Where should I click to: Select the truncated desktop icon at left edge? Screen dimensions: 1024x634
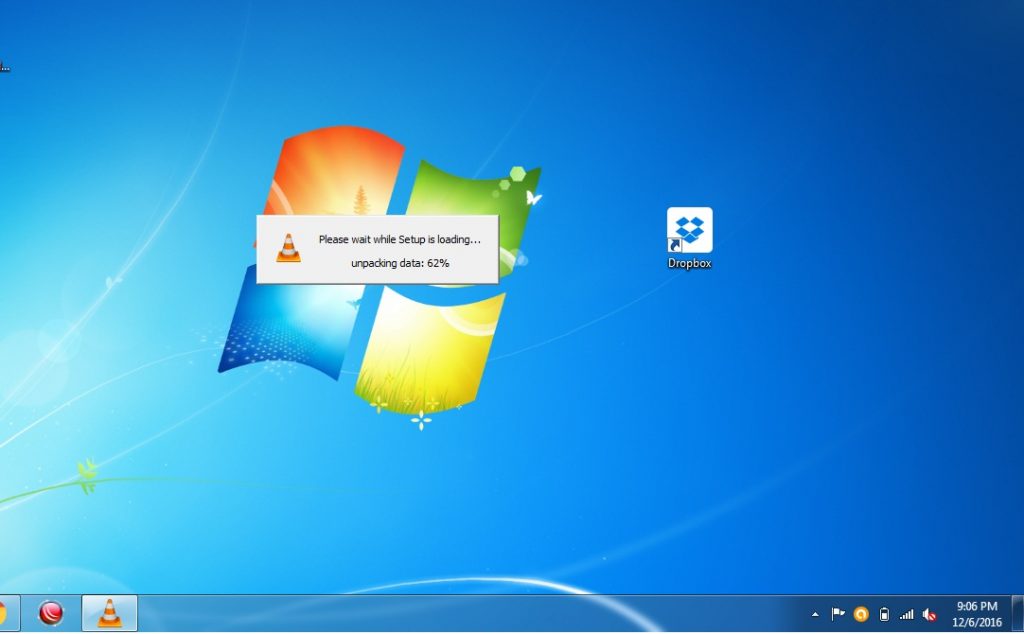pos(4,67)
